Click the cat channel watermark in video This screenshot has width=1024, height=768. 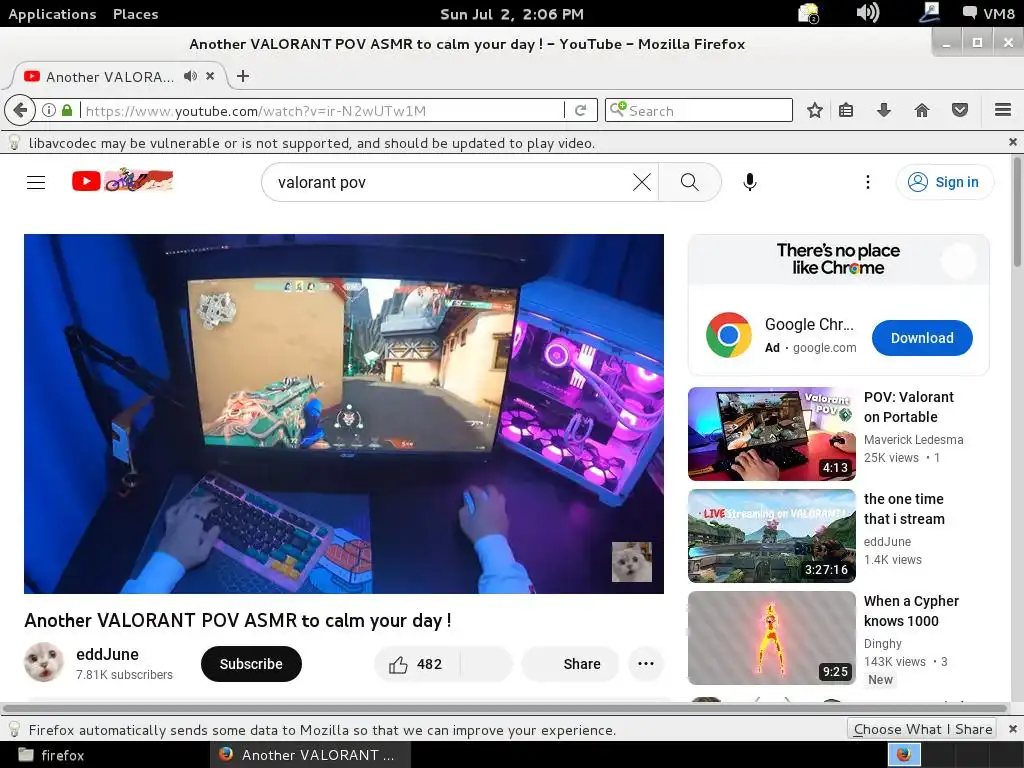tap(632, 562)
